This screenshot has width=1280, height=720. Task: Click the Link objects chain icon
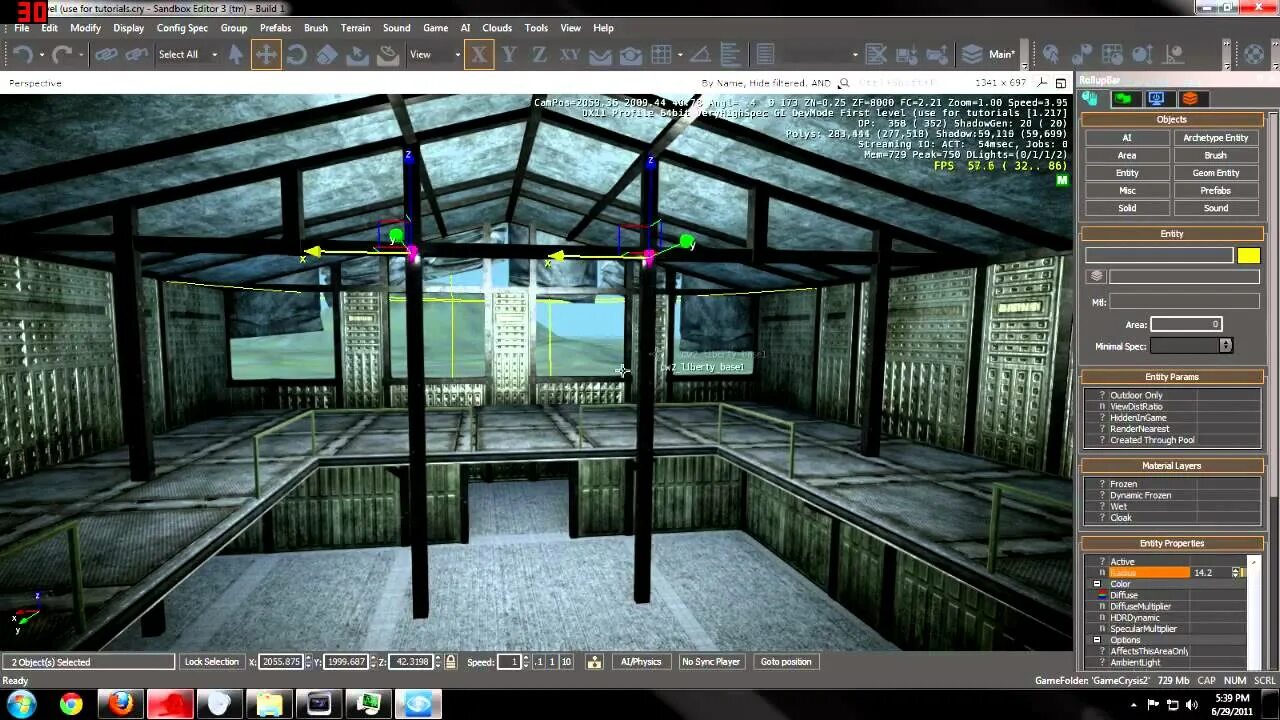click(x=106, y=54)
